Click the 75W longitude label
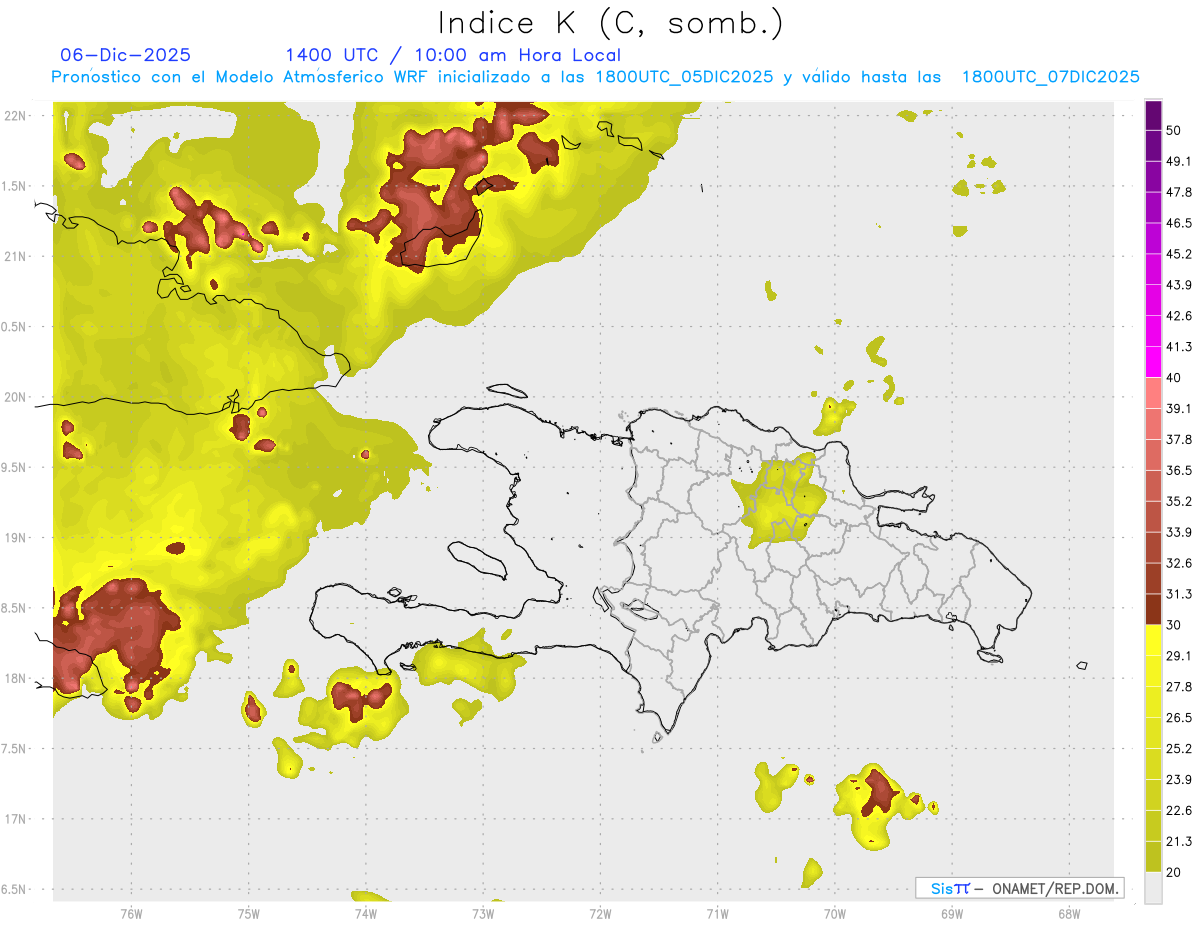Viewport: 1200px width, 927px height. [249, 913]
